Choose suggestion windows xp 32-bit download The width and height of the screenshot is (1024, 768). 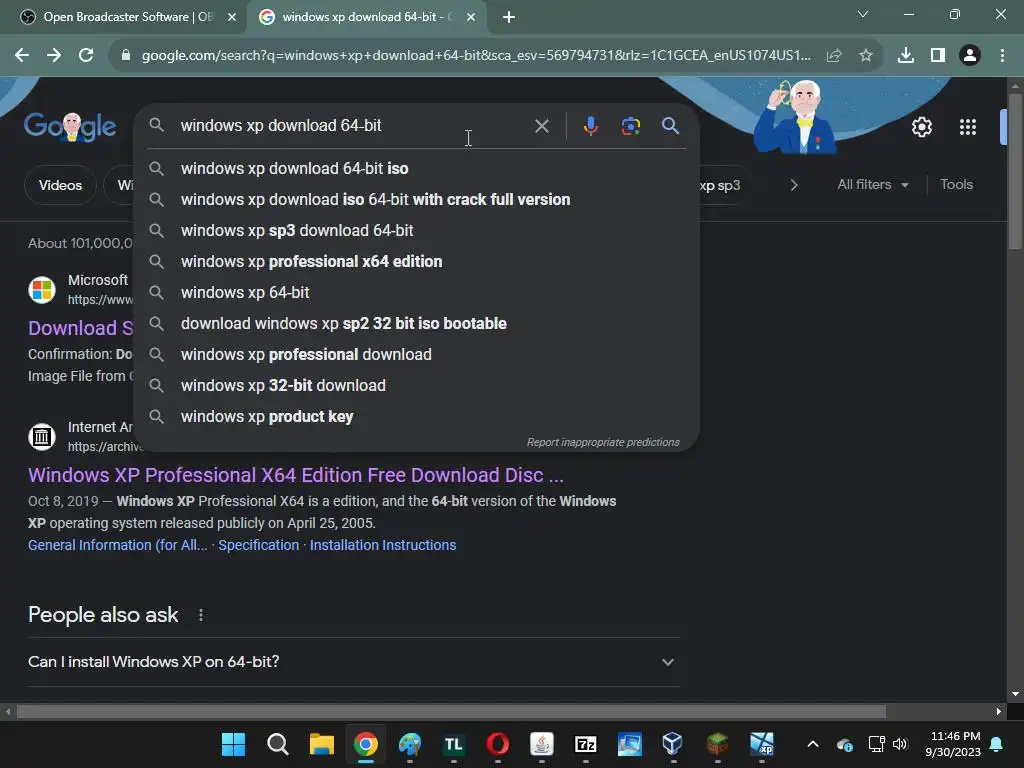(416, 386)
